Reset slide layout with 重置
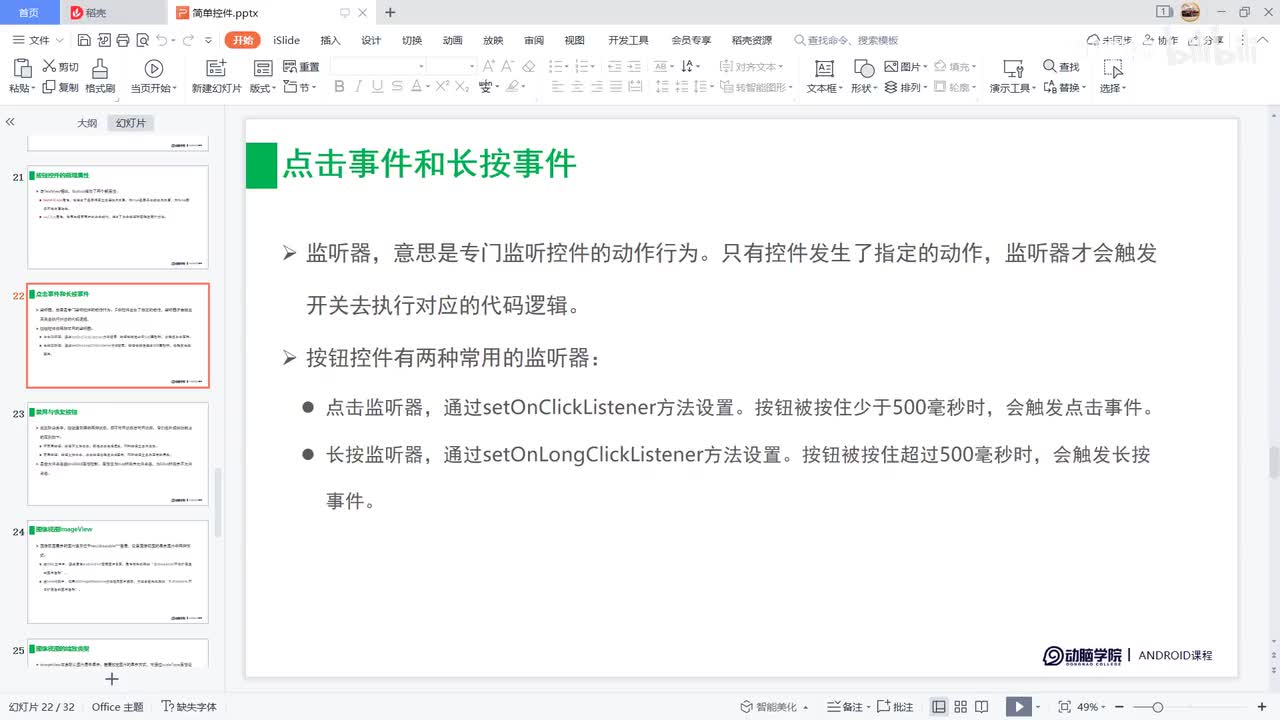Image resolution: width=1280 pixels, height=720 pixels. pyautogui.click(x=301, y=67)
